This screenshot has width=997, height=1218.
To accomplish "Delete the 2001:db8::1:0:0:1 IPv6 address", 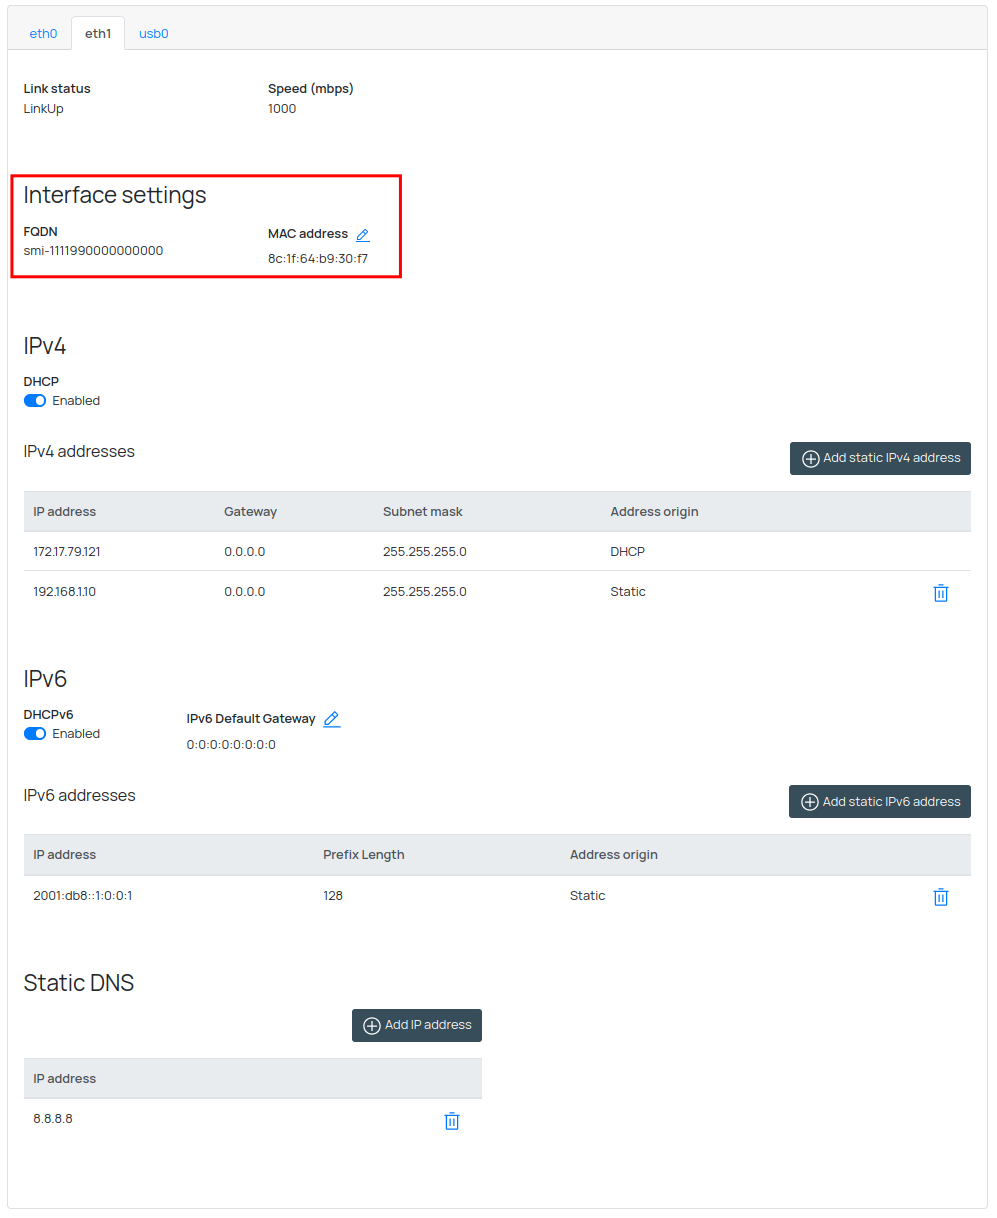I will [940, 897].
